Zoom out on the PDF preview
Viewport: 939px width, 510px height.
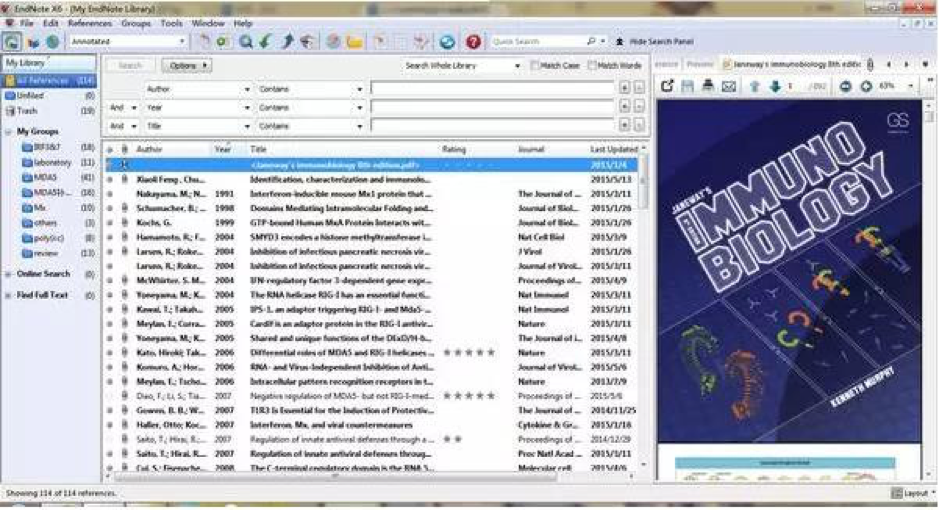point(845,86)
